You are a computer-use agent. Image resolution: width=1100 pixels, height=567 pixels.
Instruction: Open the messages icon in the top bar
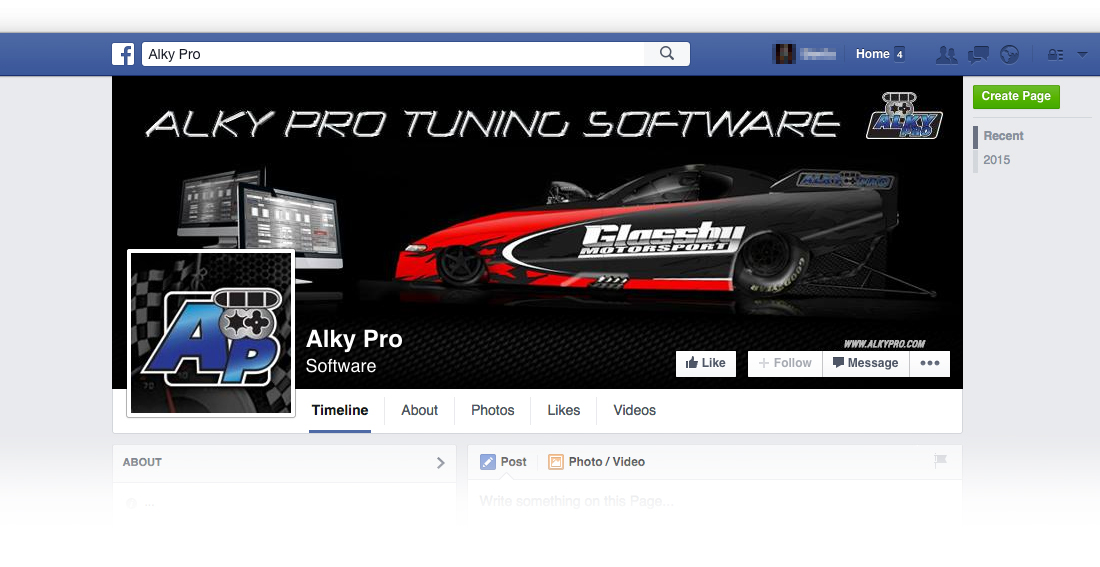pyautogui.click(x=978, y=54)
